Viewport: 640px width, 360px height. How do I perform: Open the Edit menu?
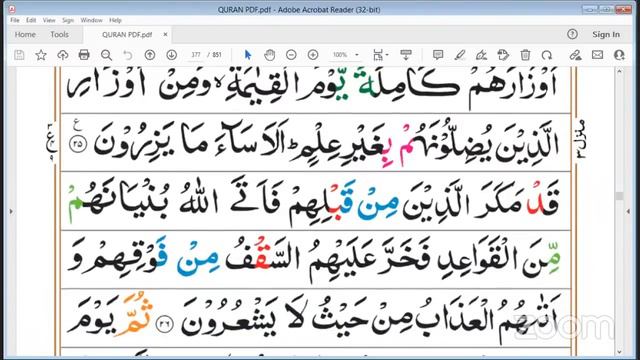(x=31, y=20)
